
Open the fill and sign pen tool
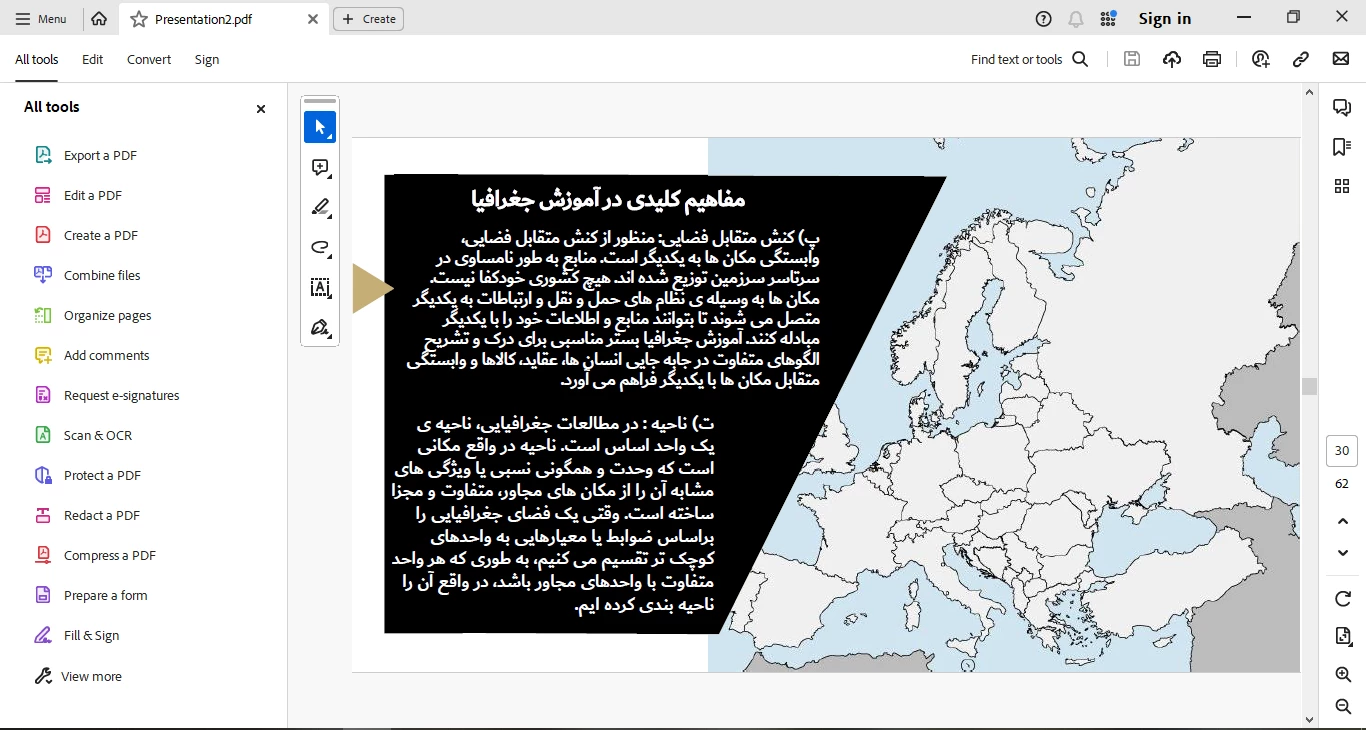[x=320, y=328]
